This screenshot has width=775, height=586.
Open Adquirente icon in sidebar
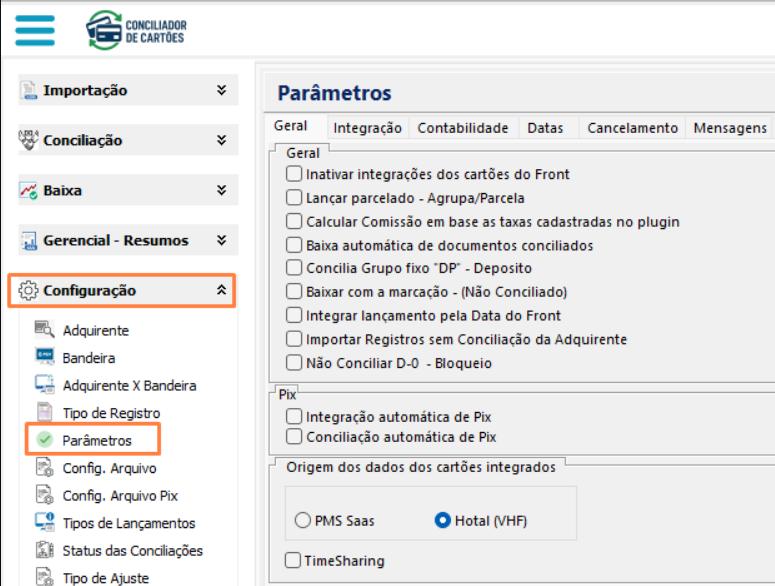pos(44,330)
